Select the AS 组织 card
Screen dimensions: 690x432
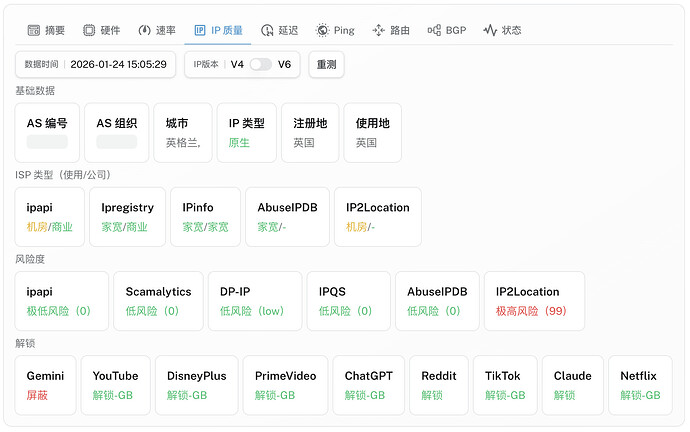pyautogui.click(x=117, y=133)
